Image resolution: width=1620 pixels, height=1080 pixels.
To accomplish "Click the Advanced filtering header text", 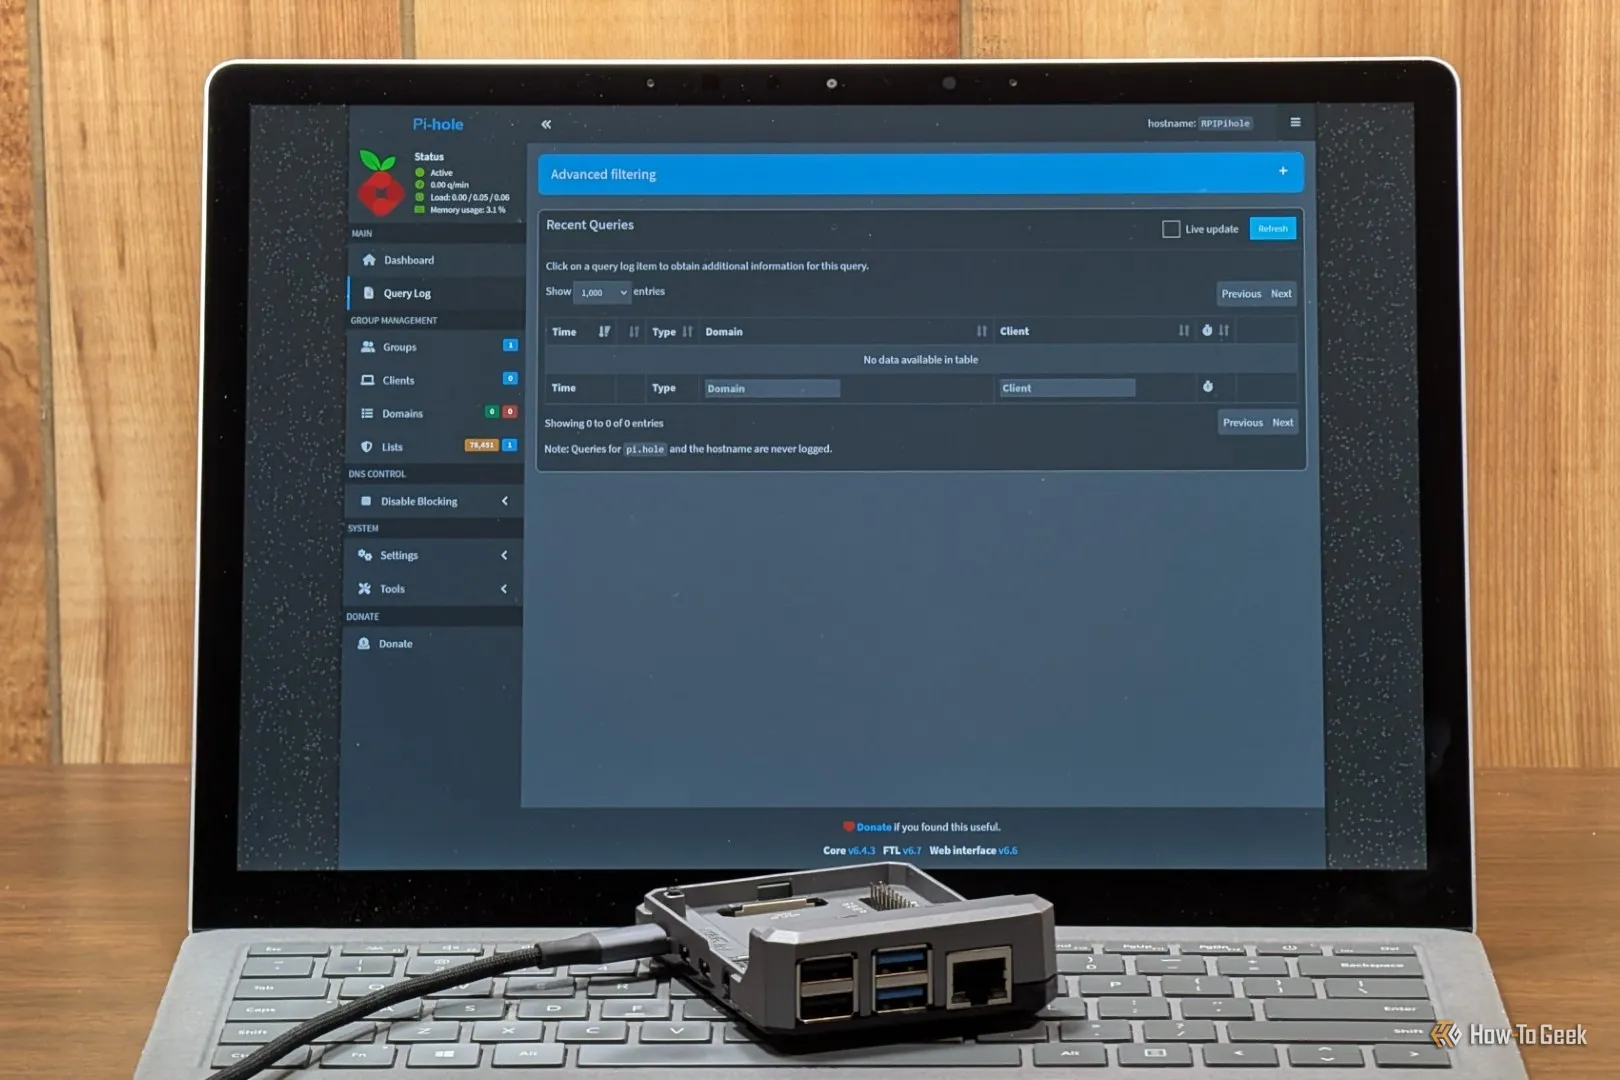I will 603,174.
